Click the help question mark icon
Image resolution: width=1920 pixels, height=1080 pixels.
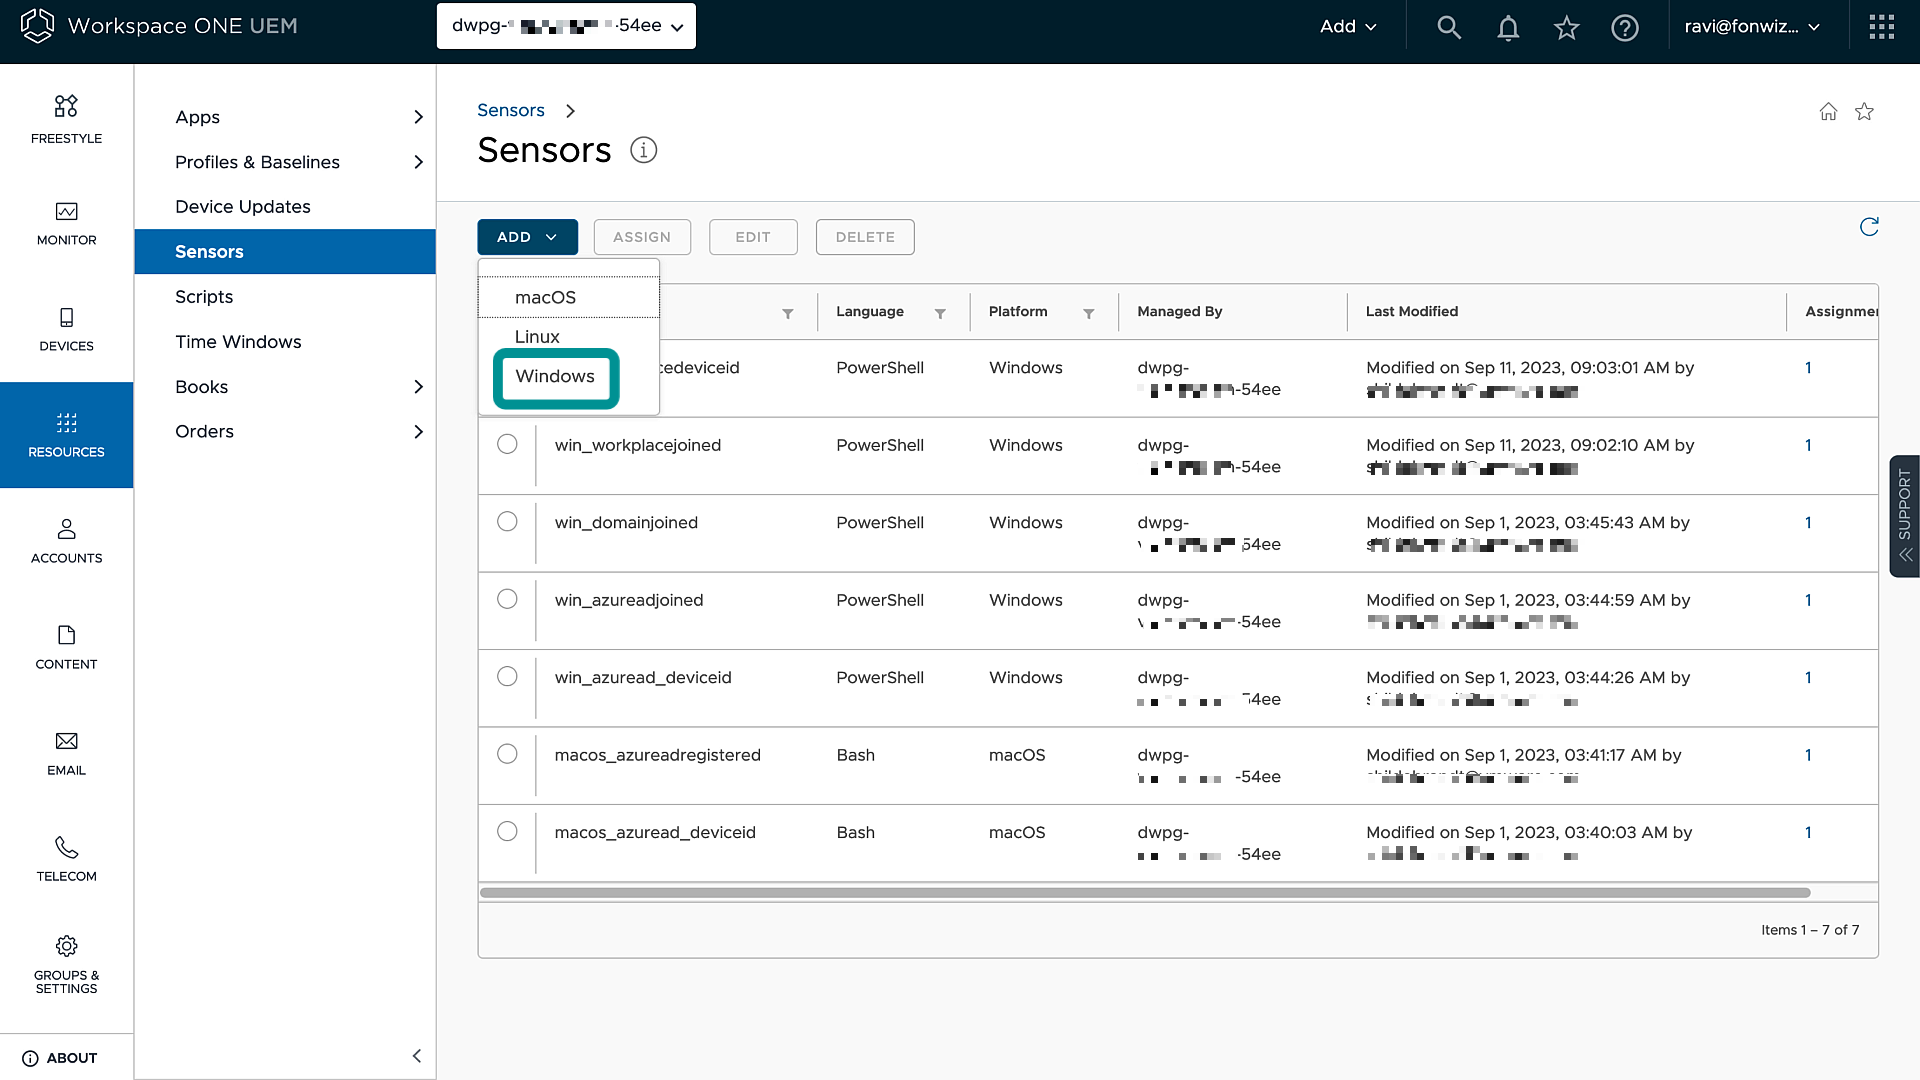(1625, 27)
